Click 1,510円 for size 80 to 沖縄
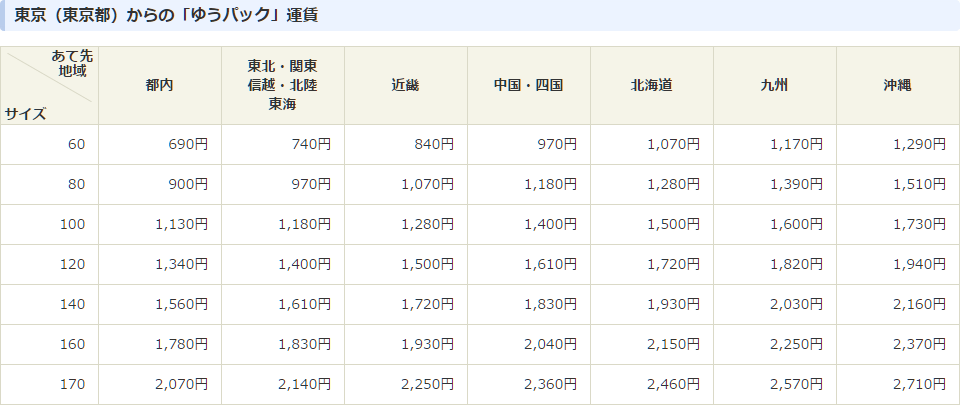This screenshot has width=960, height=405. (x=920, y=184)
